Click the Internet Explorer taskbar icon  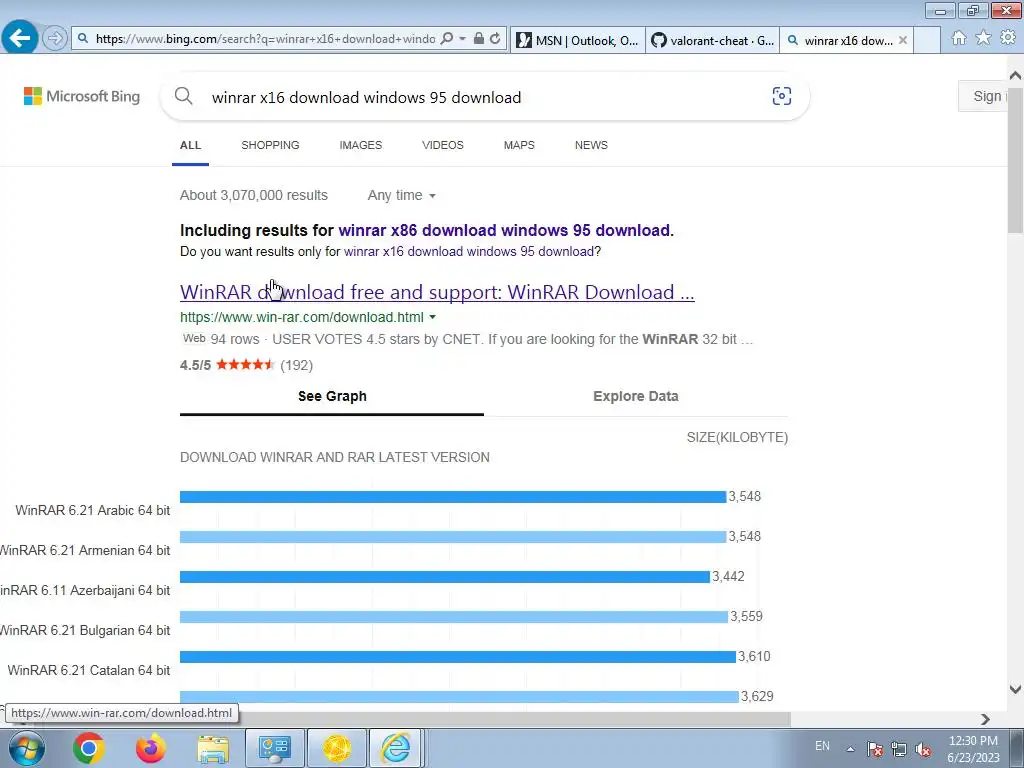(x=396, y=748)
